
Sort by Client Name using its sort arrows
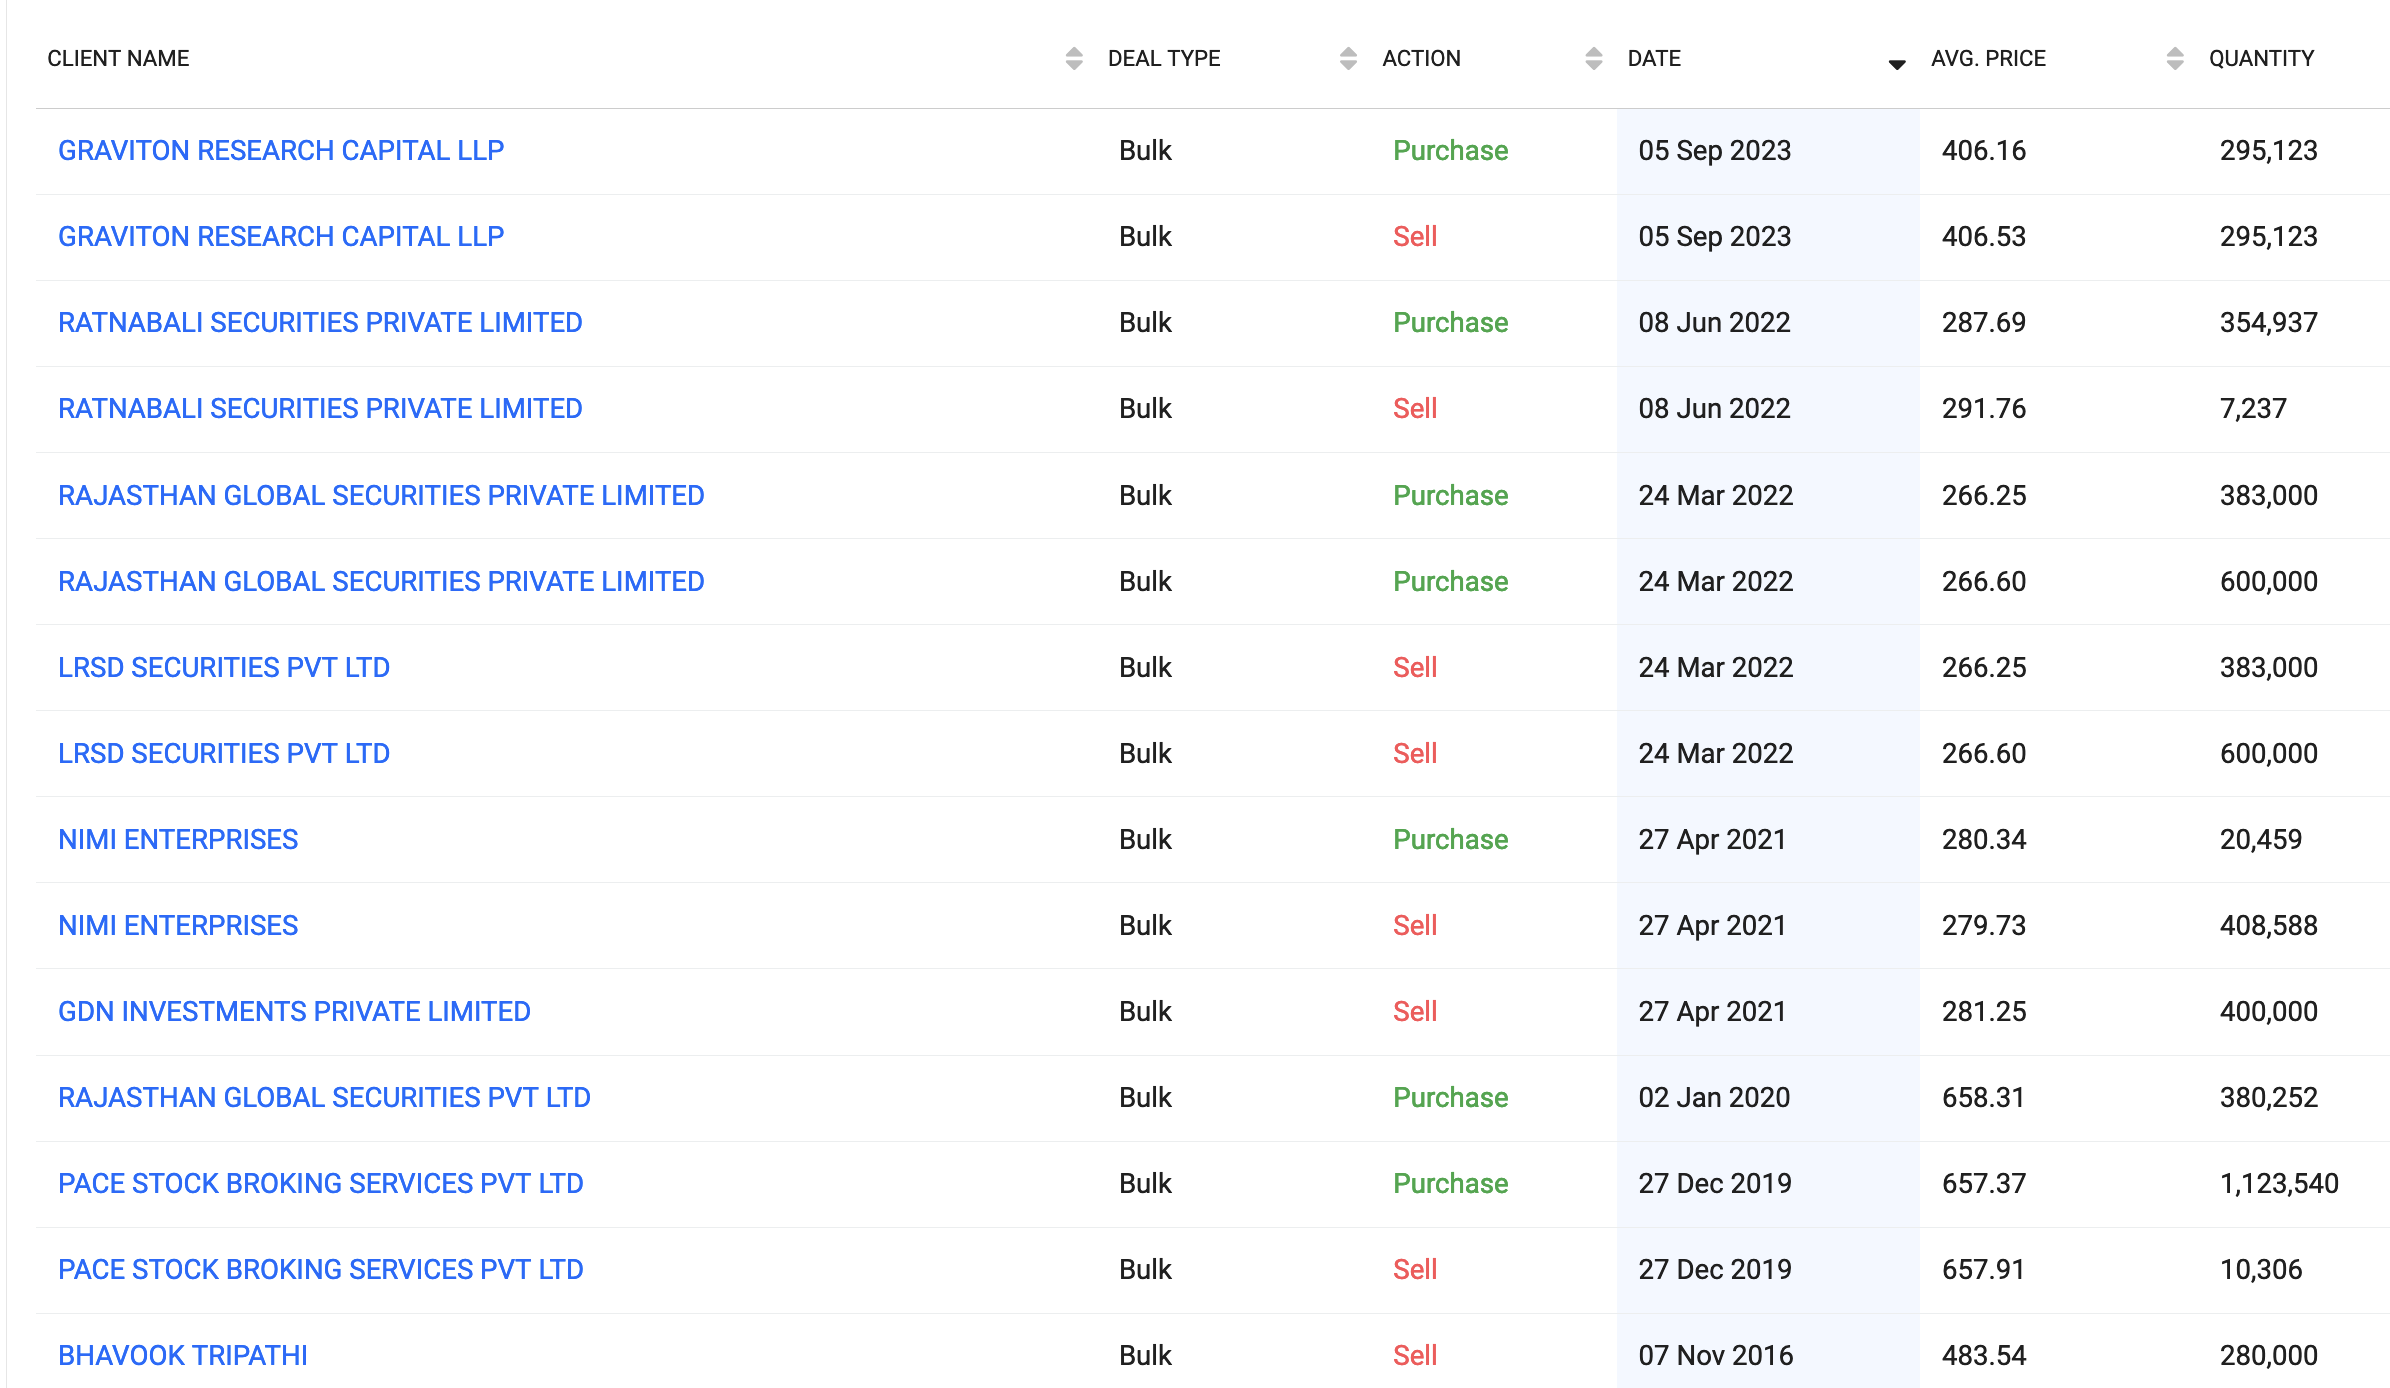[x=1074, y=59]
